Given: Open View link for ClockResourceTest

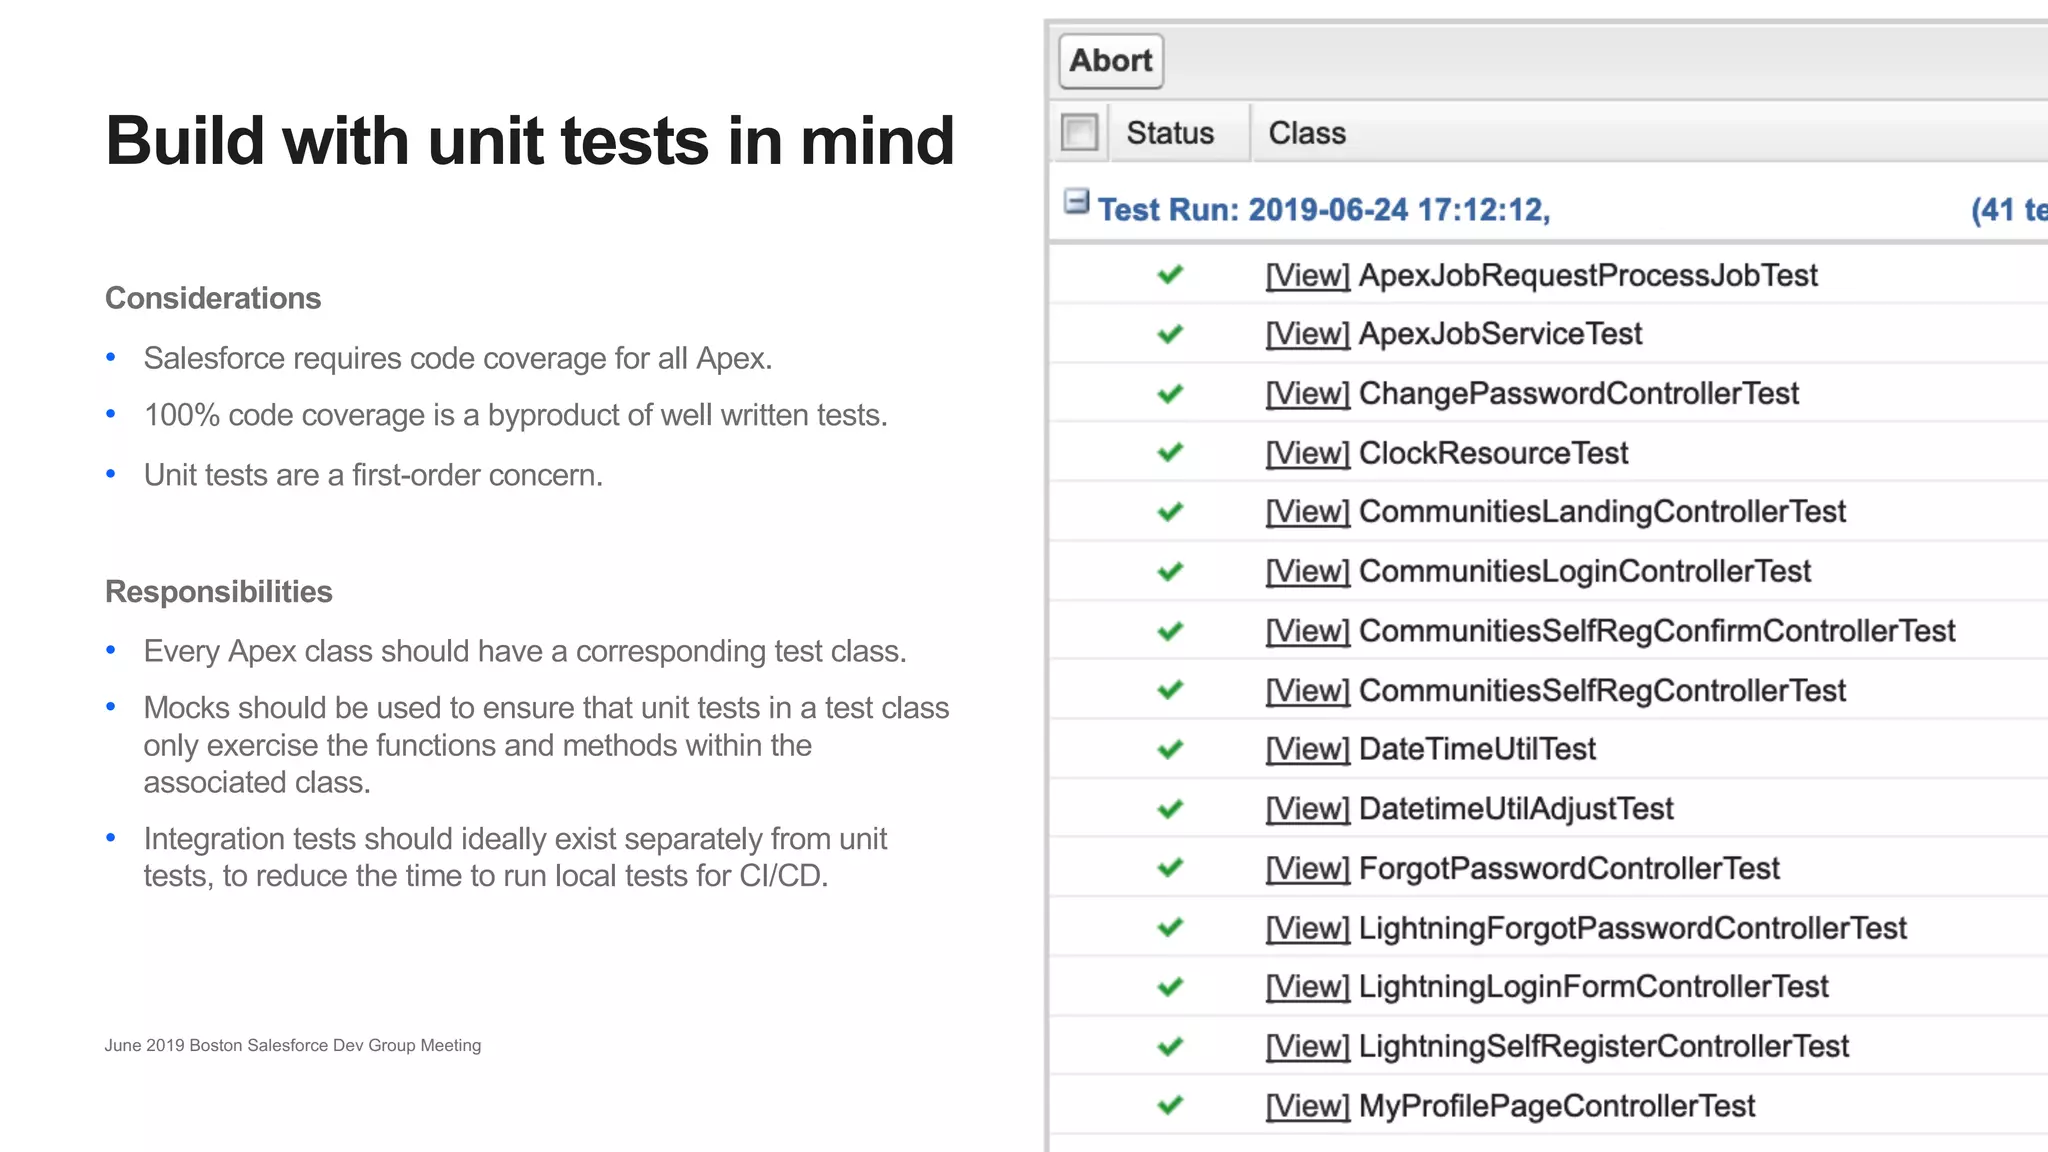Looking at the screenshot, I should [x=1308, y=453].
